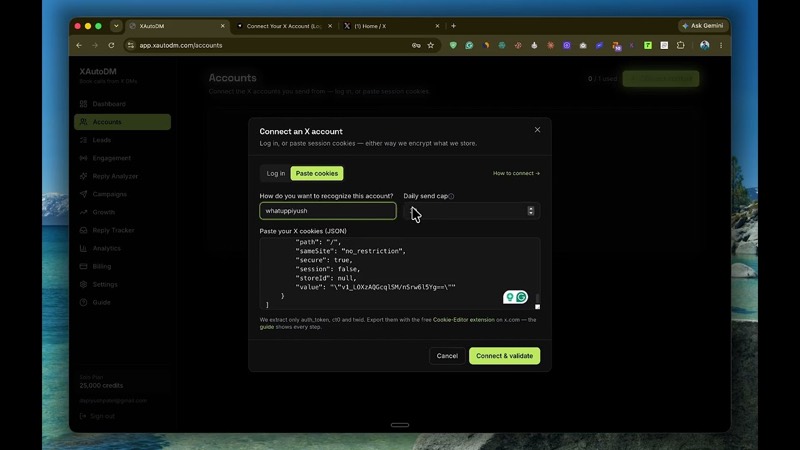Open Accounts in the sidebar
The height and width of the screenshot is (450, 800).
(x=122, y=122)
